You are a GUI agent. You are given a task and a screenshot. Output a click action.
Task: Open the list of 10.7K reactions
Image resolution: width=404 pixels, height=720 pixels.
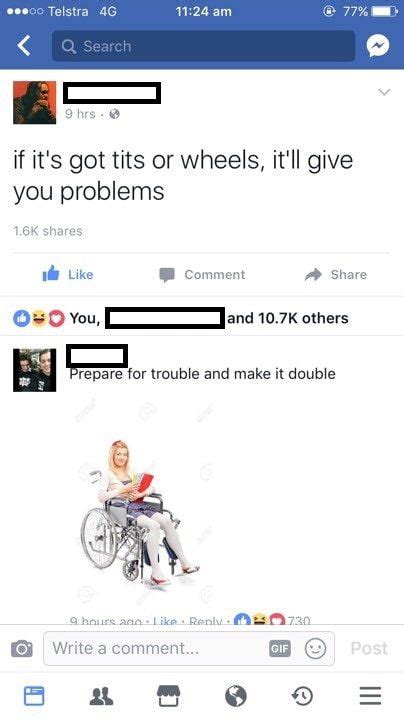(180, 318)
